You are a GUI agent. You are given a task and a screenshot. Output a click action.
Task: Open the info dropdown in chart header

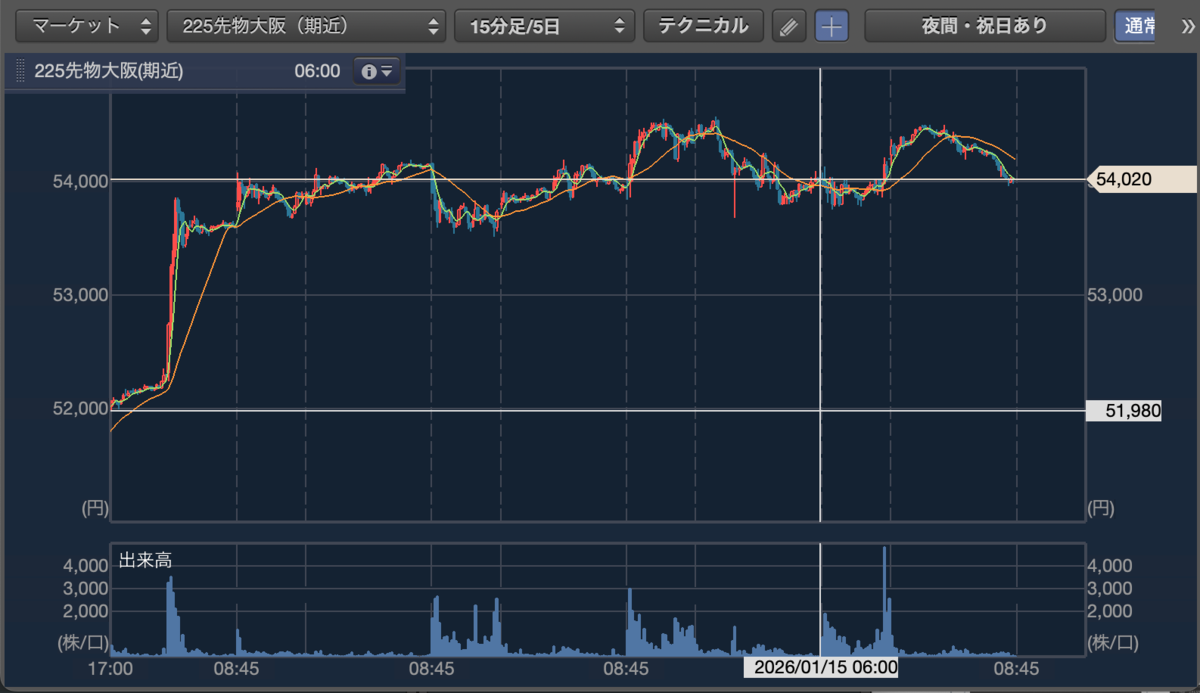(377, 72)
